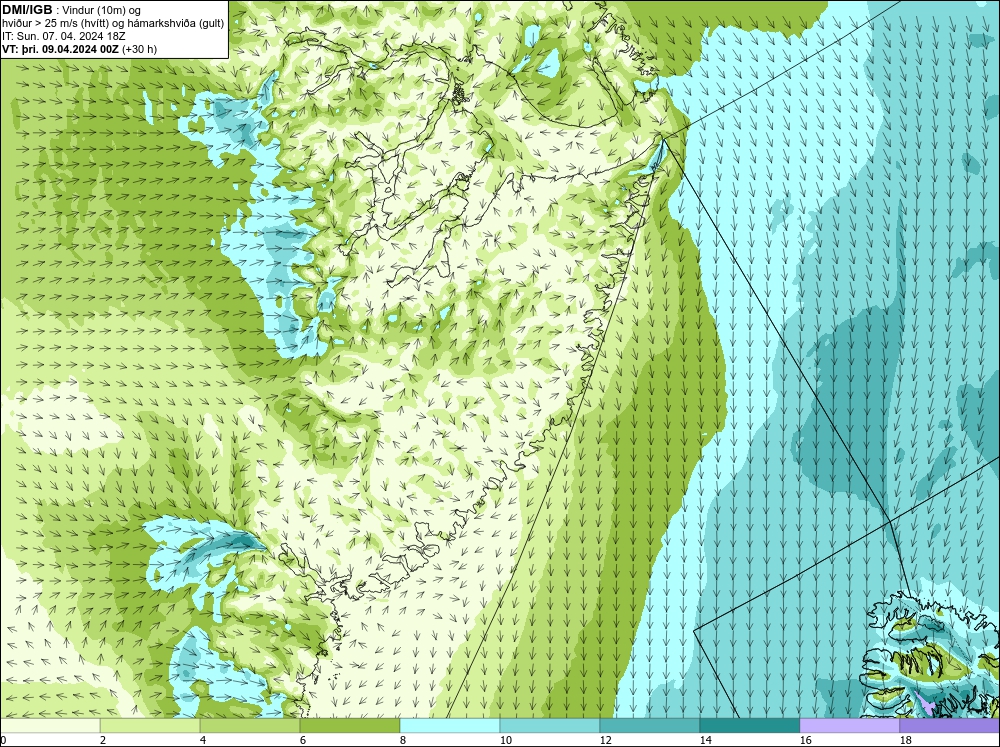Click the 4–6 m/s green legend swatch
The width and height of the screenshot is (1000, 747).
[250, 726]
